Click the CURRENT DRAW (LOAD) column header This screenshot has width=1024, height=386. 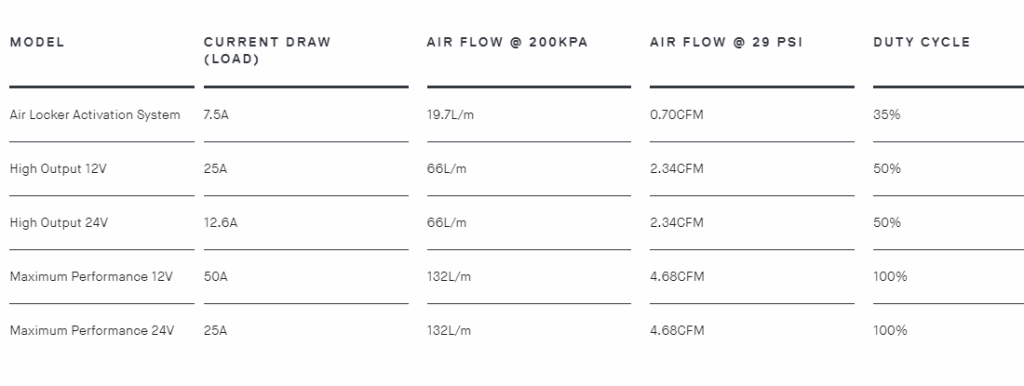[x=267, y=51]
